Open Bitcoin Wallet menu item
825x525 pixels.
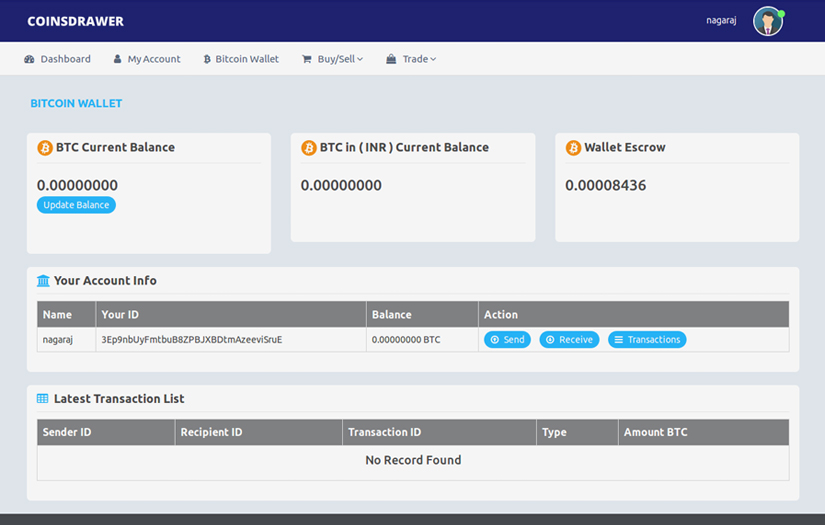click(x=241, y=59)
